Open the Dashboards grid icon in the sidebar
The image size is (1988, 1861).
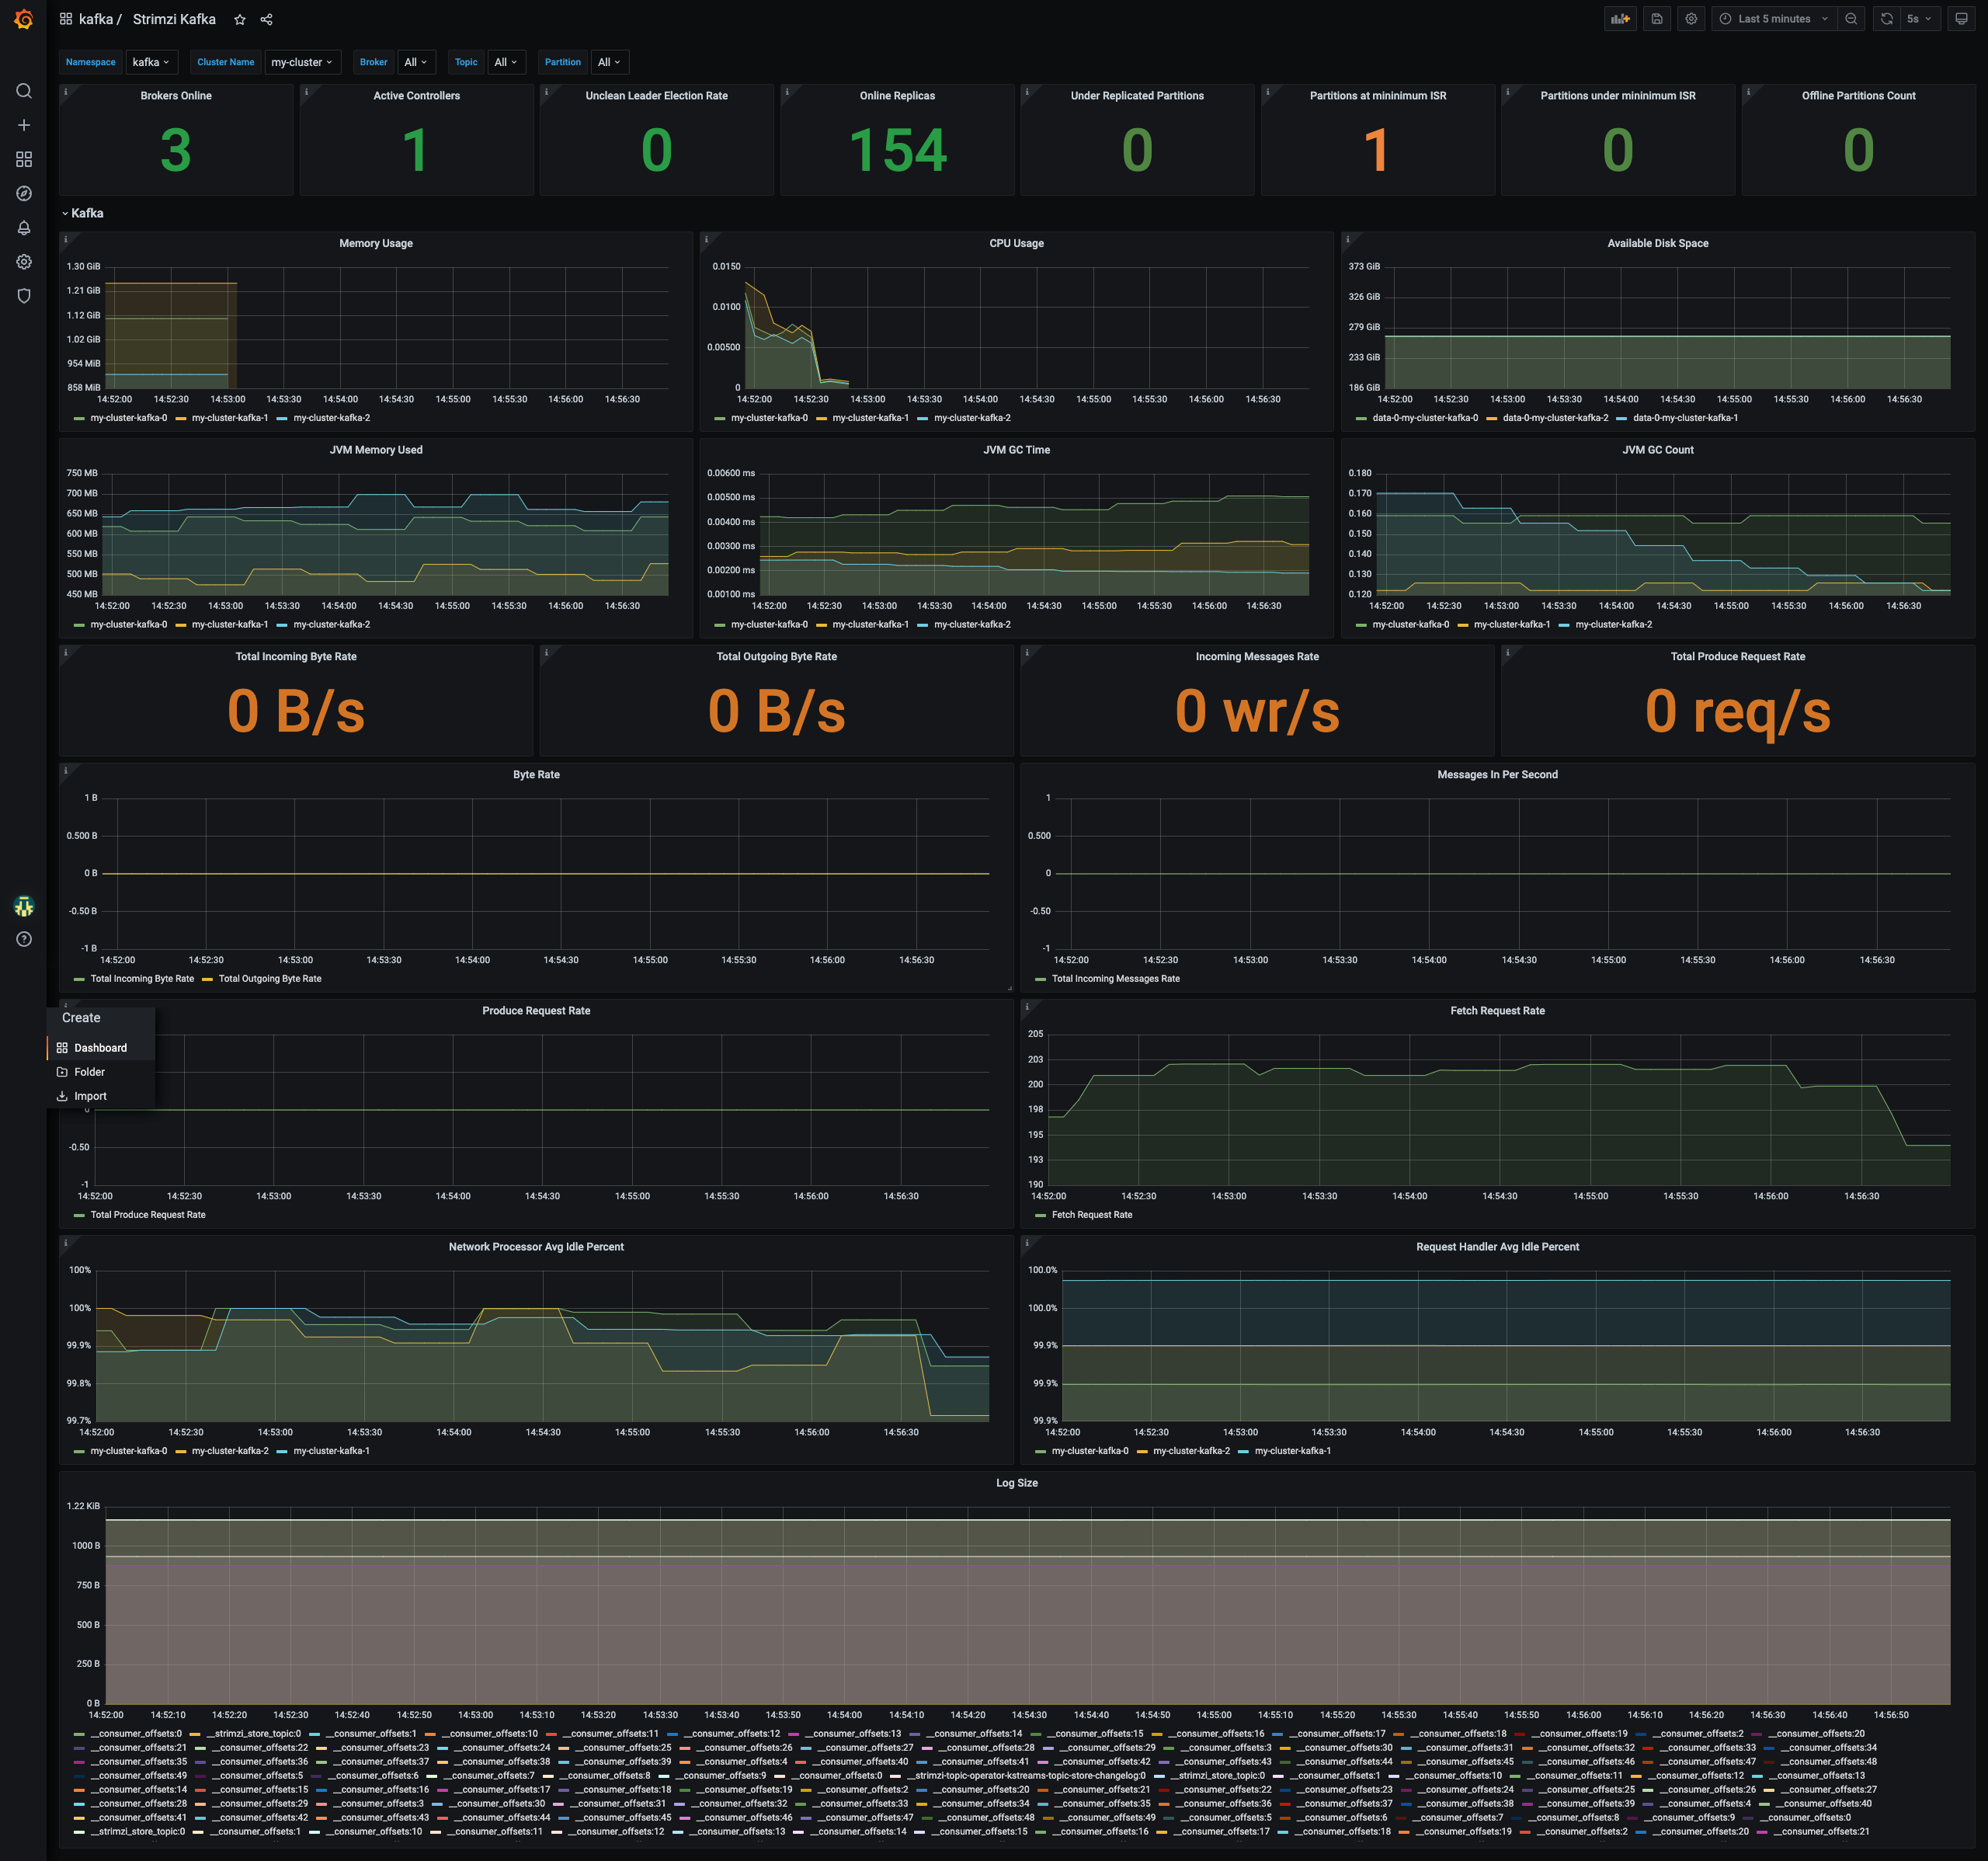point(24,159)
